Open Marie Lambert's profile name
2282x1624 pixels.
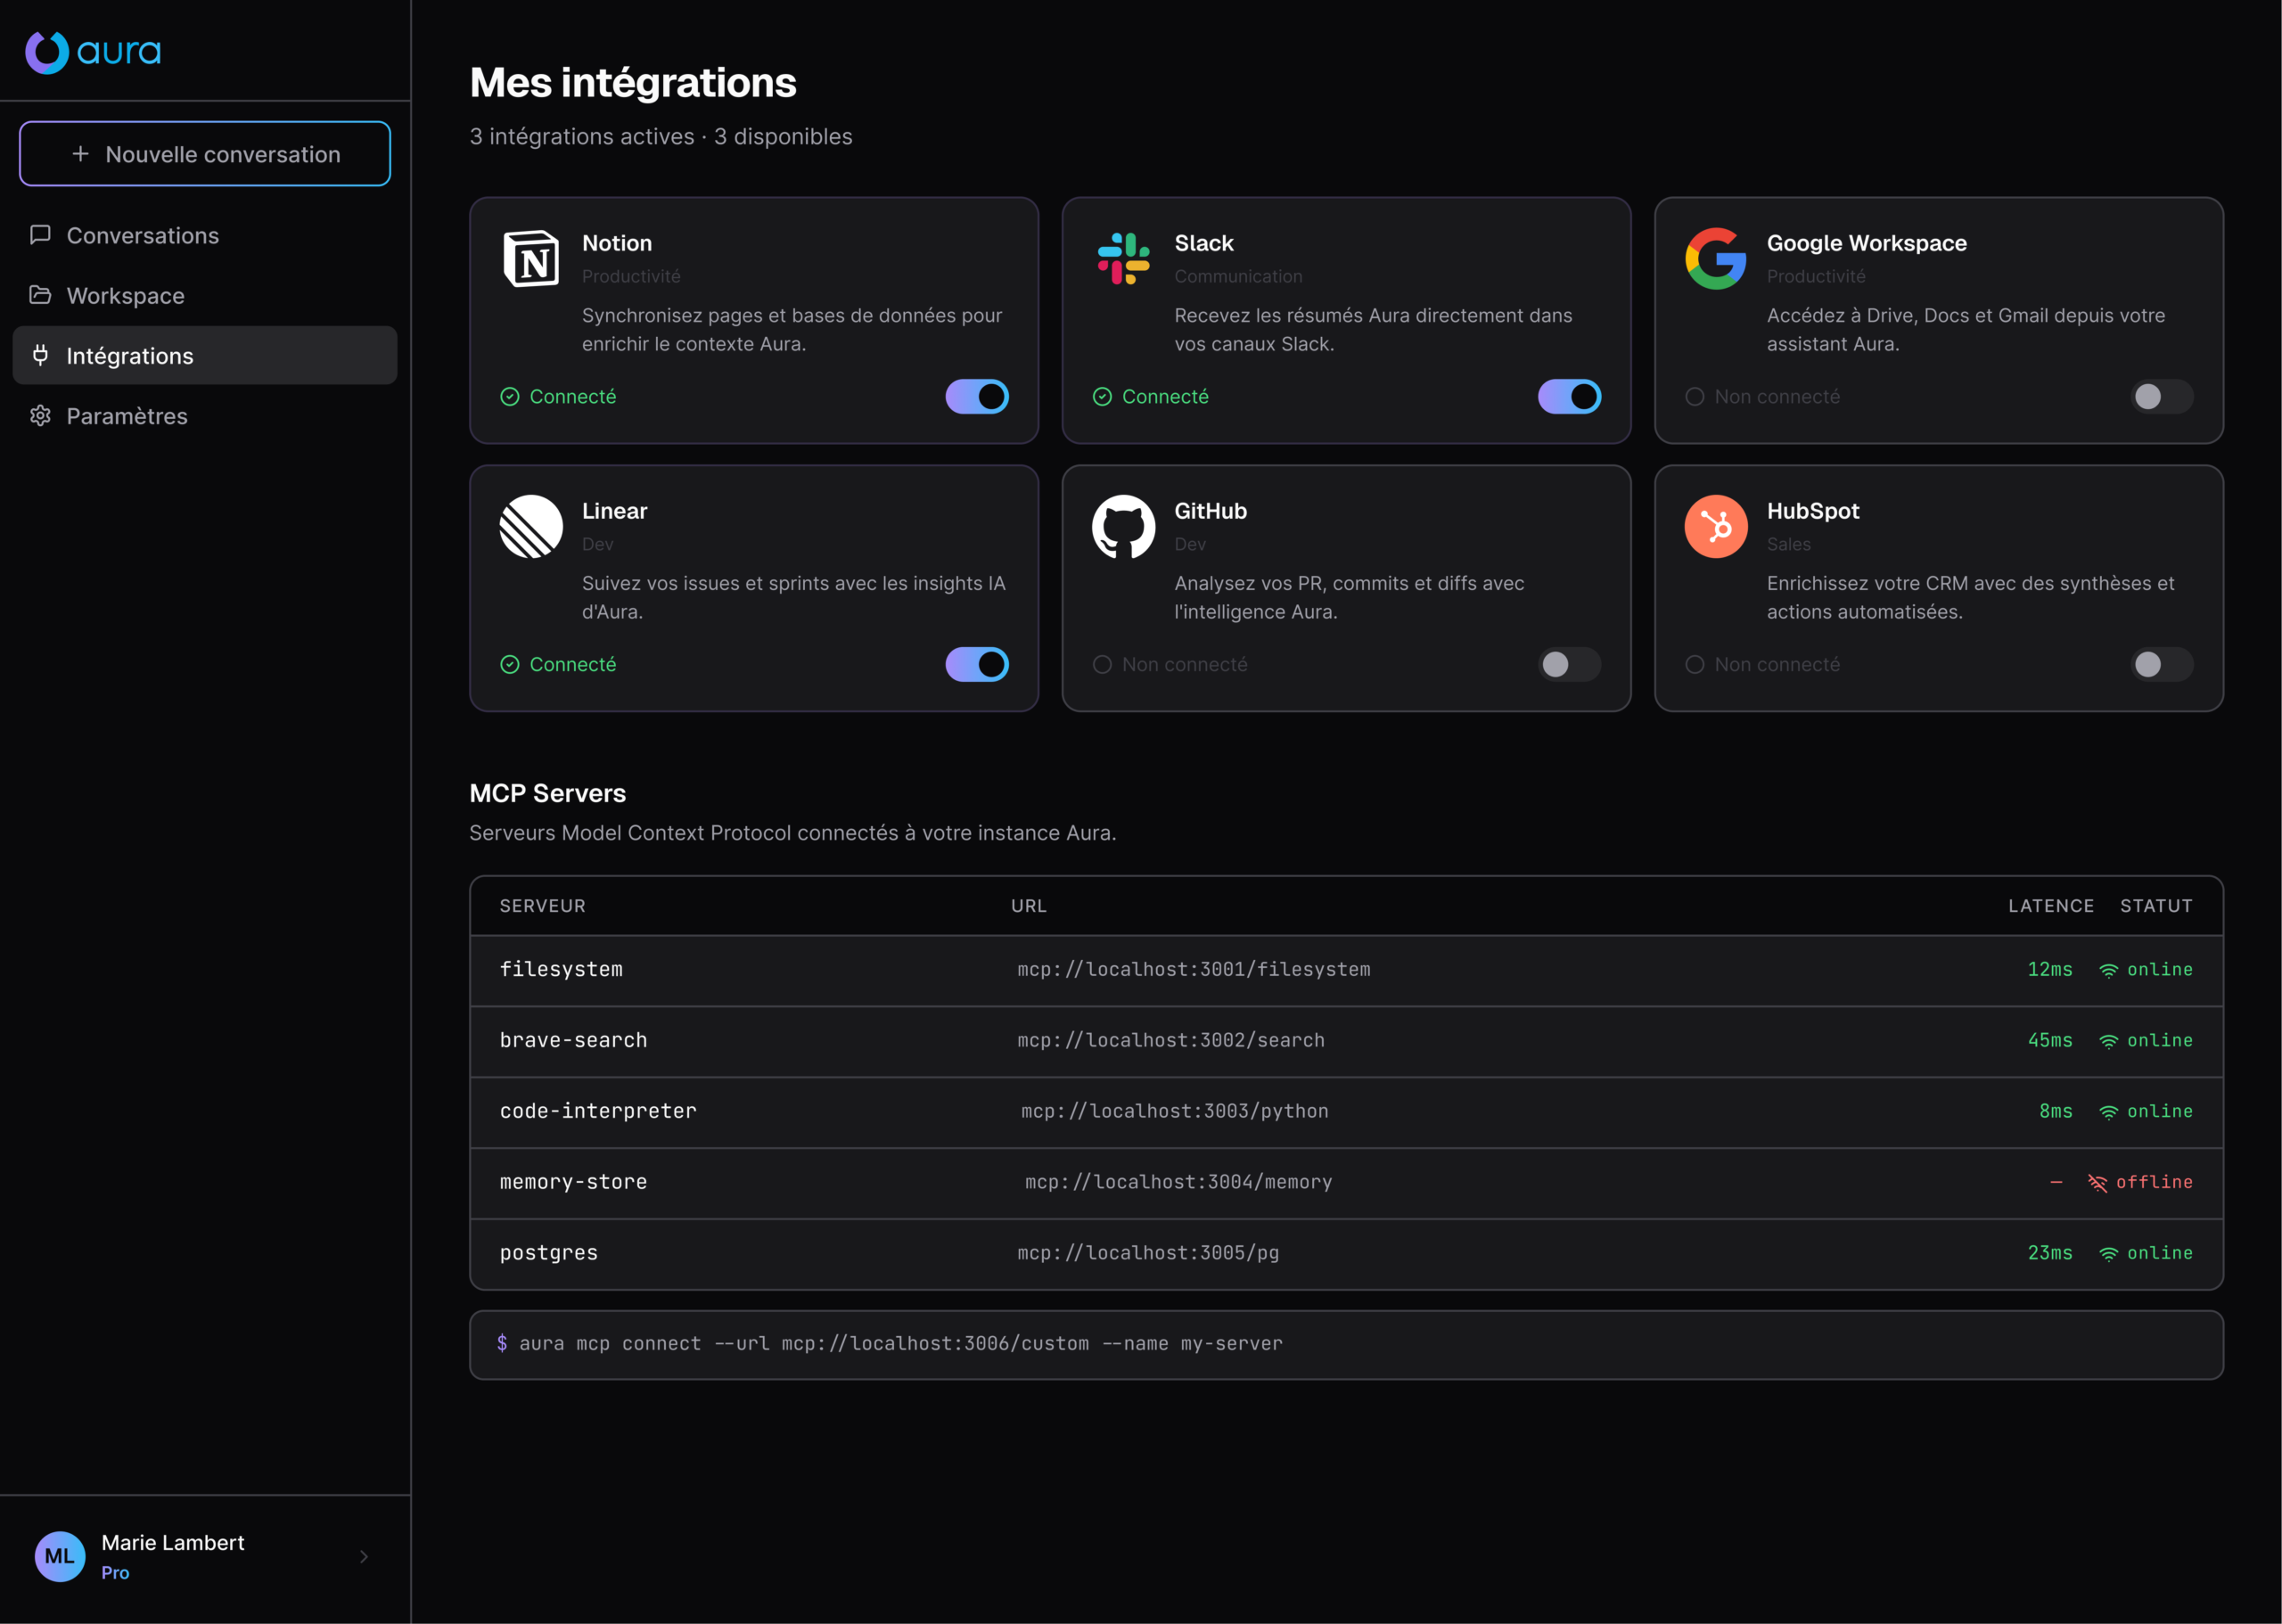[173, 1542]
